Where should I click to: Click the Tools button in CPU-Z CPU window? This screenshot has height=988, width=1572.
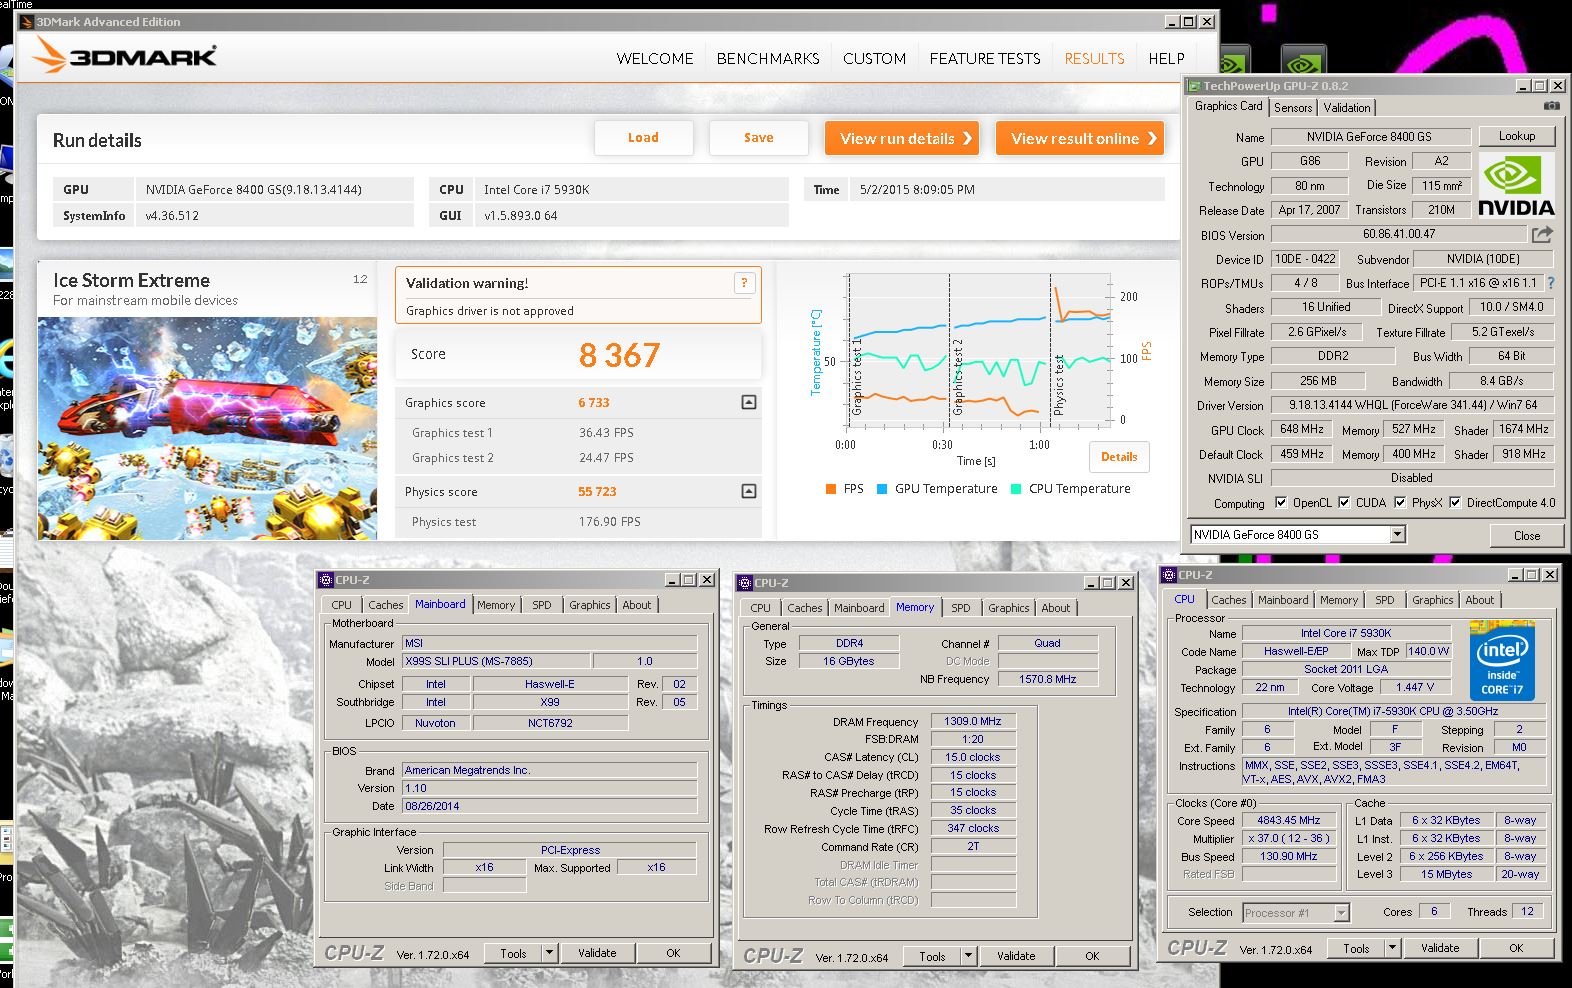[x=1357, y=948]
